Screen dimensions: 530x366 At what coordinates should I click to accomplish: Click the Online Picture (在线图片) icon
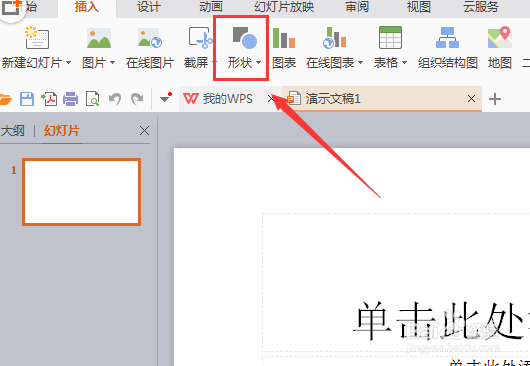150,38
